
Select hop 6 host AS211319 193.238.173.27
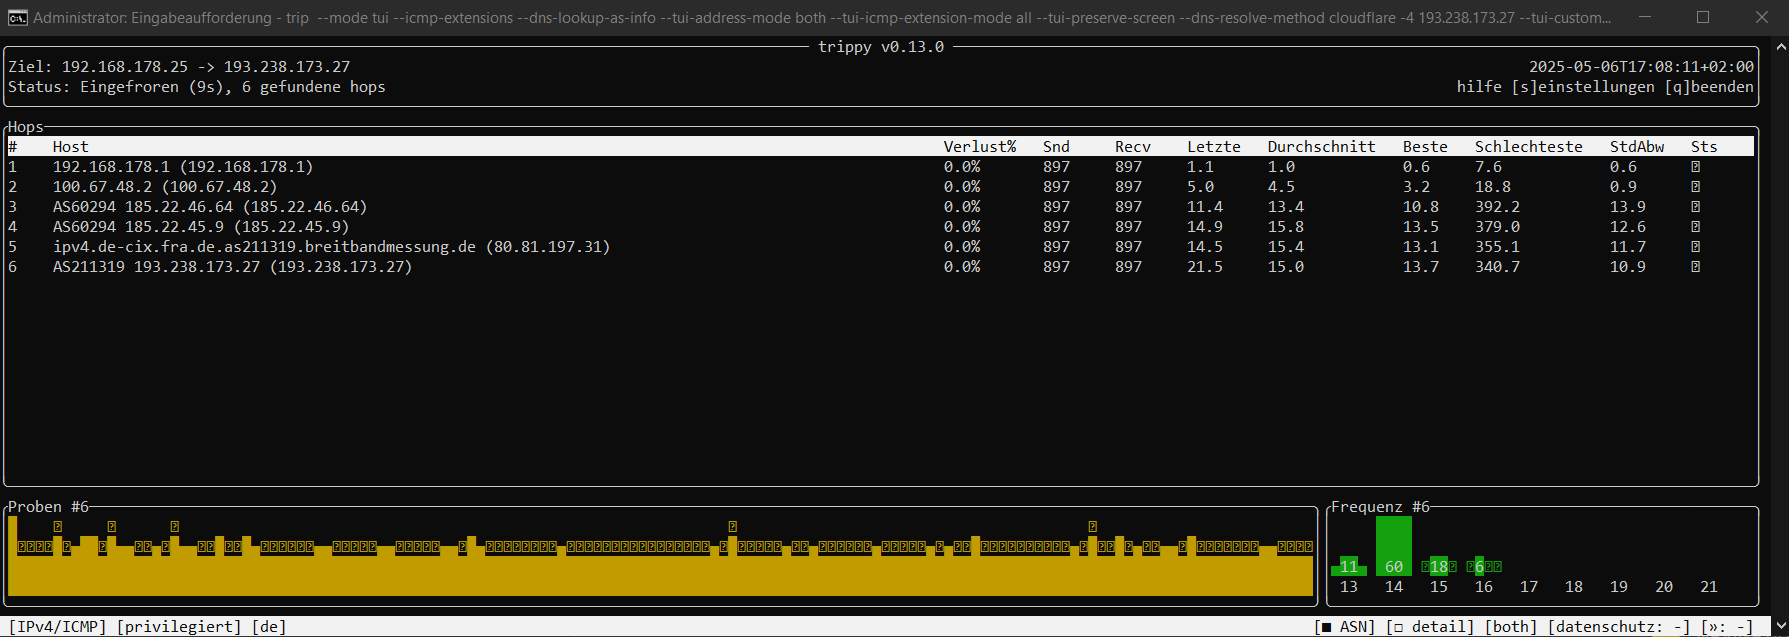[x=233, y=267]
